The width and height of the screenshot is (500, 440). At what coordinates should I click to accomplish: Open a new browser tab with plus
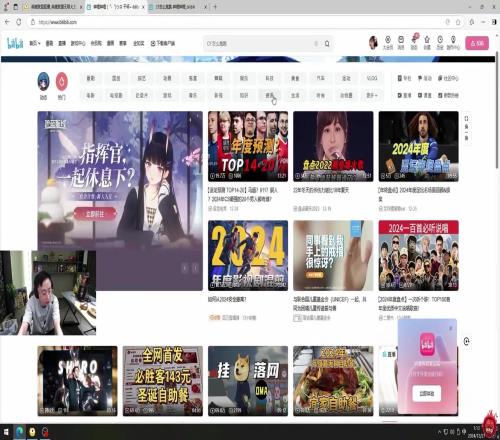tap(215, 7)
